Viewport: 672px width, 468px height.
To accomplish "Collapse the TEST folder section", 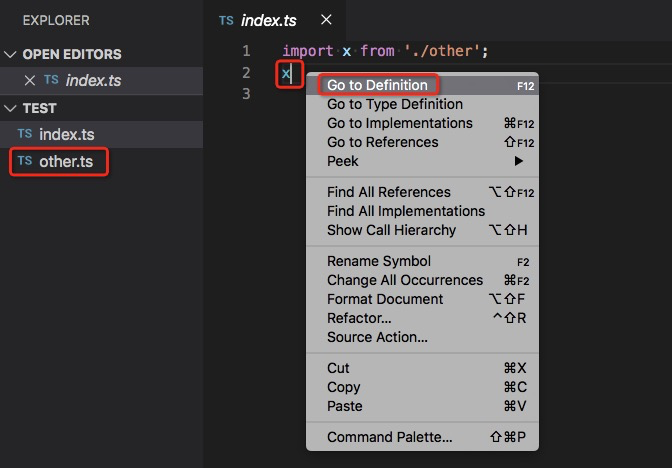I will [x=10, y=108].
